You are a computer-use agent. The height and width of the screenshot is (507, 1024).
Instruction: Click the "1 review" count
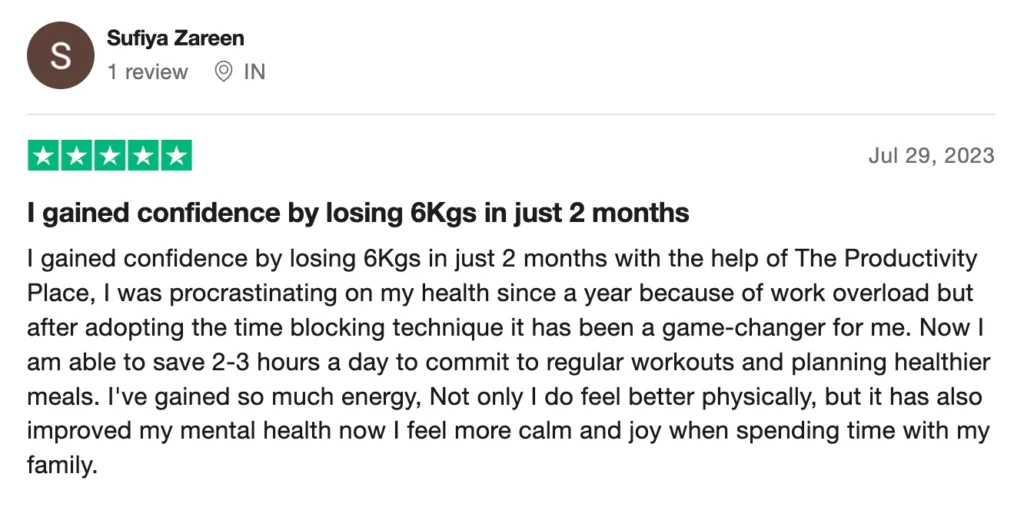tap(147, 72)
